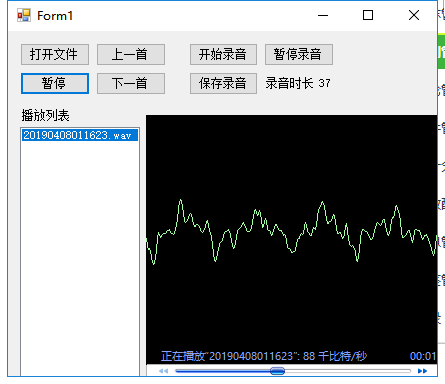Start recording with 开始录音 button
This screenshot has width=445, height=384.
[x=223, y=54]
